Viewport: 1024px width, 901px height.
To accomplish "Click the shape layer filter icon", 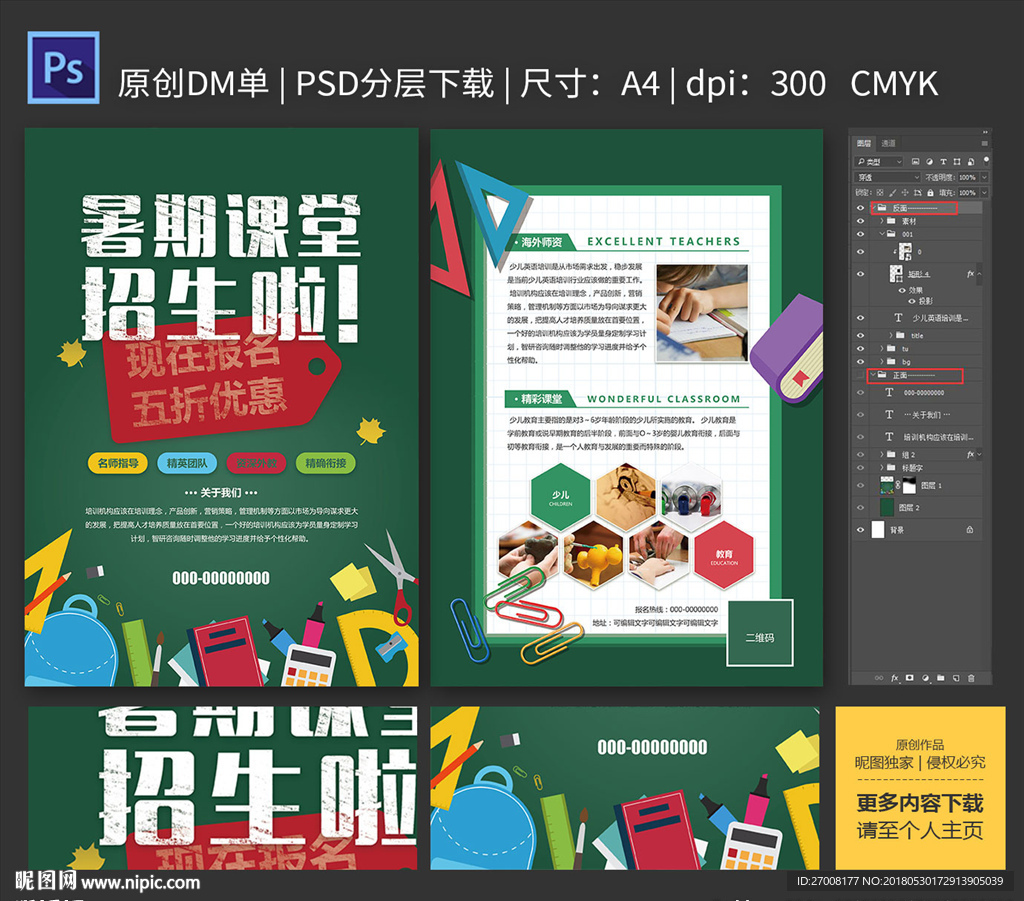I will pyautogui.click(x=957, y=161).
